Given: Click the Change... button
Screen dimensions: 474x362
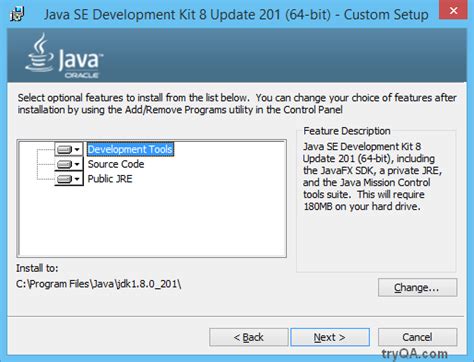Looking at the screenshot, I should click(417, 287).
